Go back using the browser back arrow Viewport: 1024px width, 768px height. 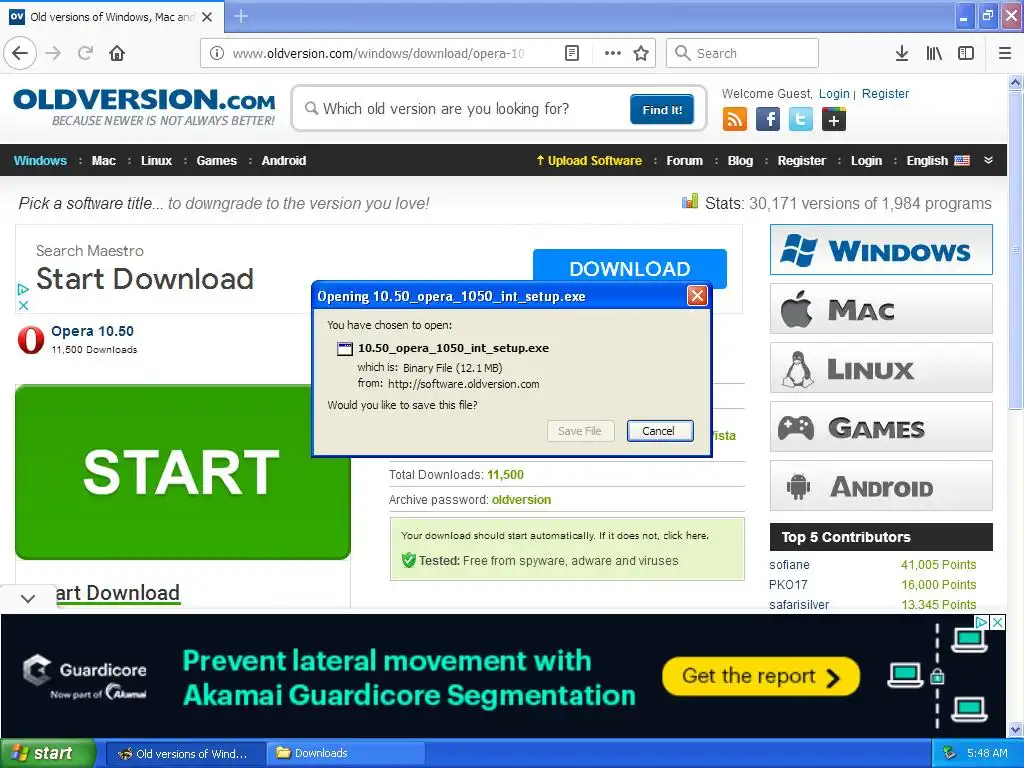20,53
